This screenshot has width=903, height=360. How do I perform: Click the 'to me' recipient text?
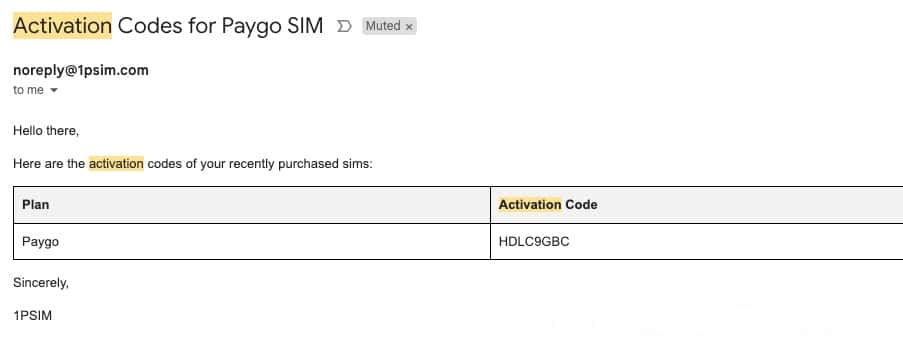click(28, 90)
